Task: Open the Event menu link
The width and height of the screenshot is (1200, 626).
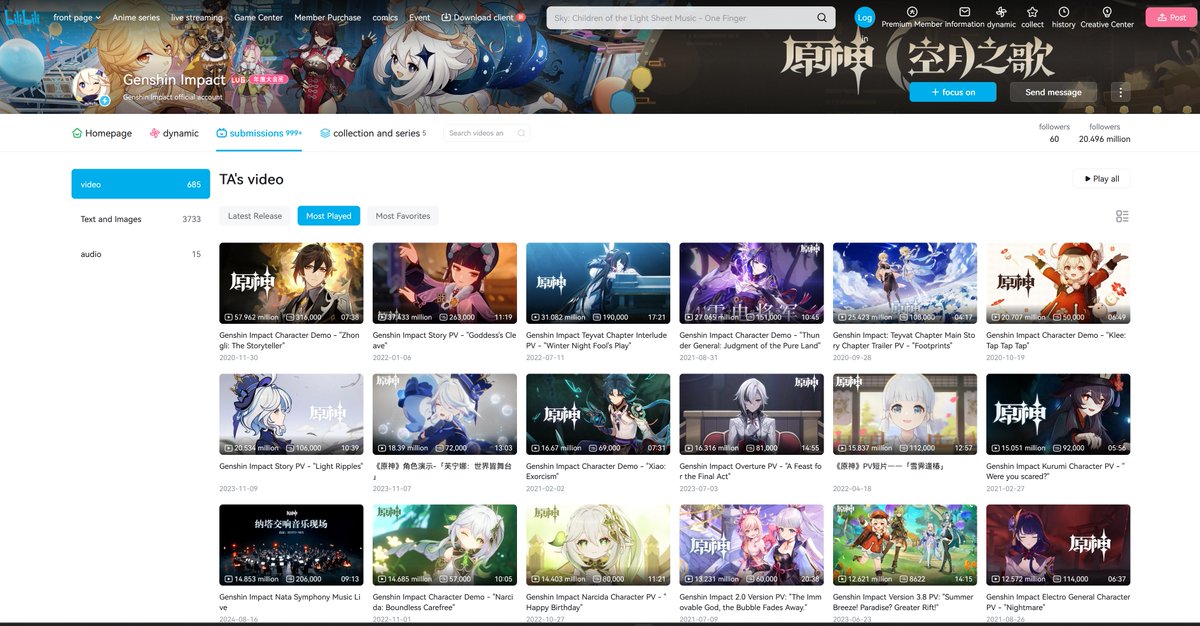Action: pyautogui.click(x=419, y=18)
